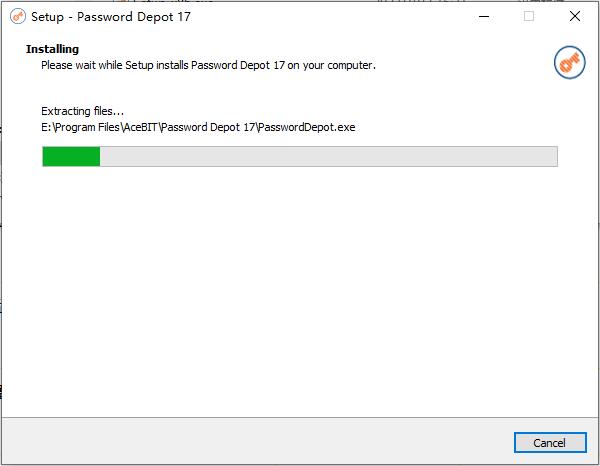Click the AceBIT folder name in path
The image size is (600, 466).
click(140, 127)
